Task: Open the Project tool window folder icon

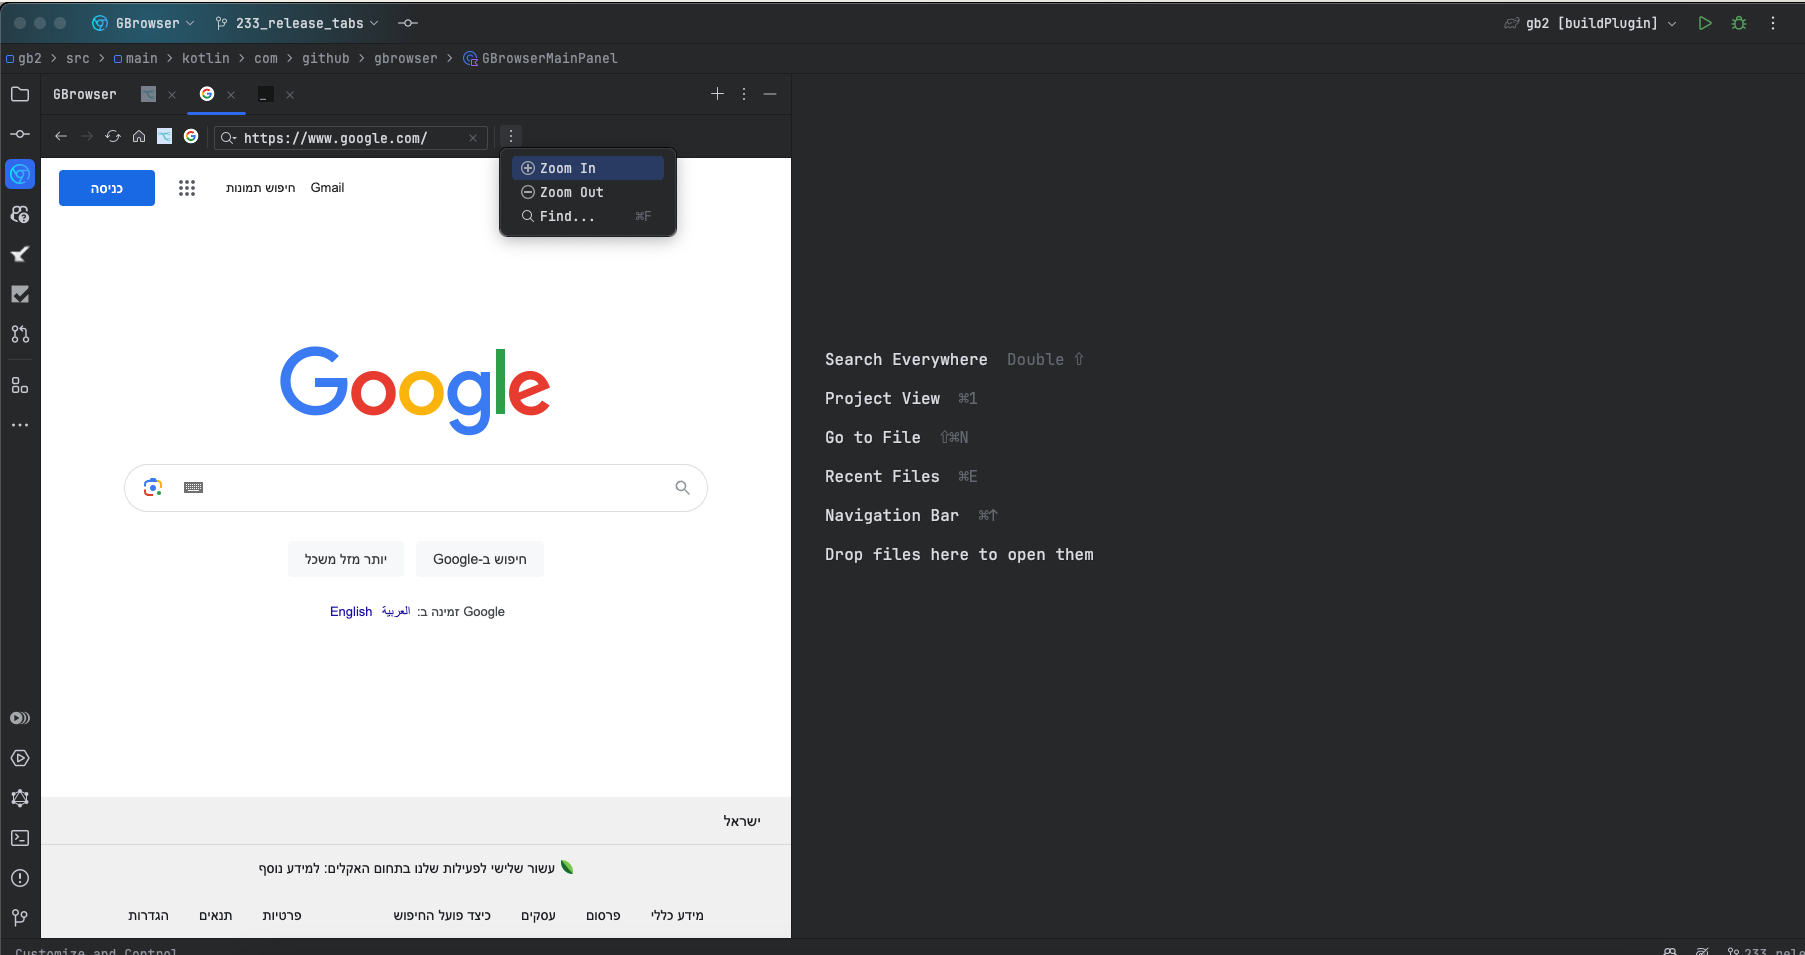Action: (x=20, y=94)
